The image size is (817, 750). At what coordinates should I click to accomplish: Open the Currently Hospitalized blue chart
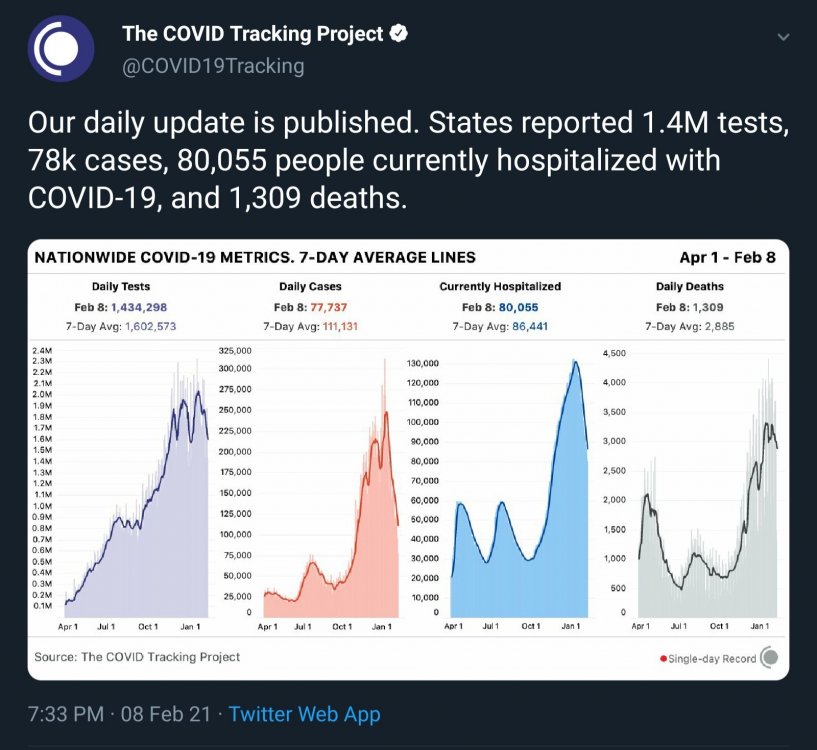pos(519,488)
